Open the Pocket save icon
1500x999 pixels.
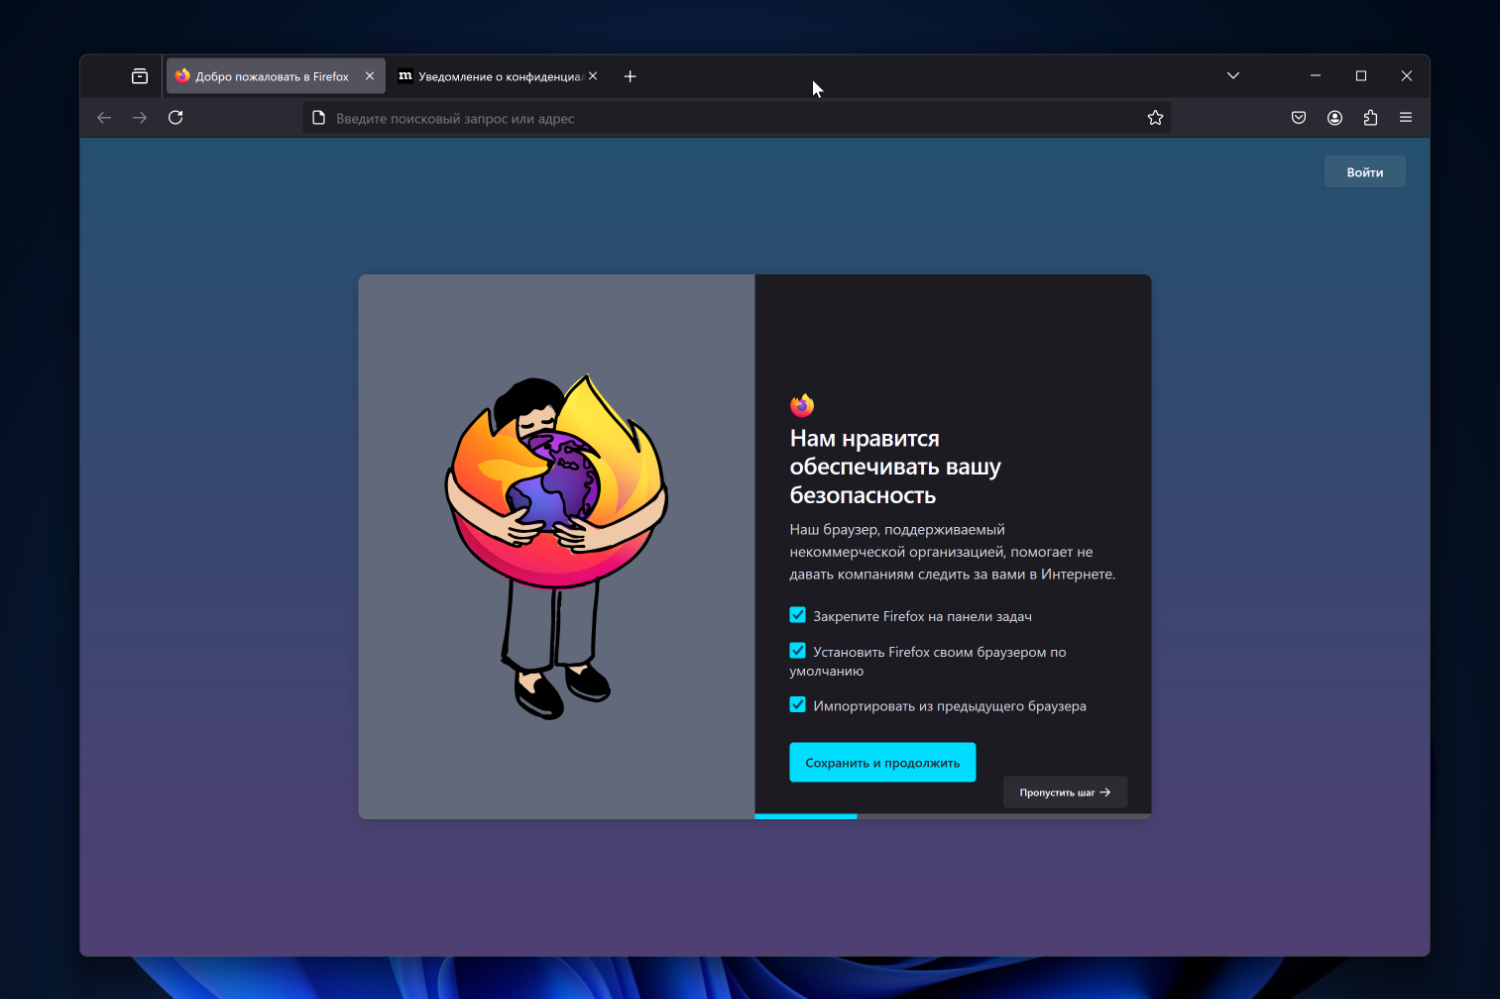click(1298, 118)
